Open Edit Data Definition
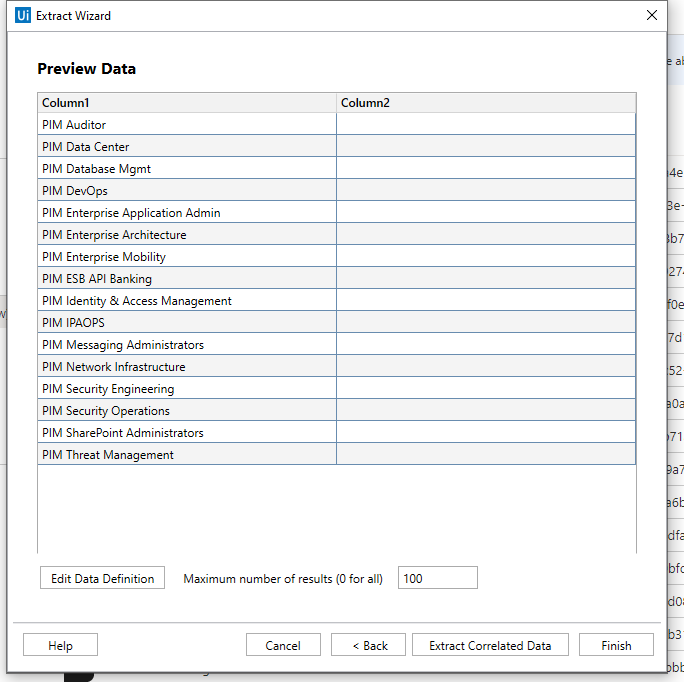Viewport: 684px width, 682px height. click(103, 578)
